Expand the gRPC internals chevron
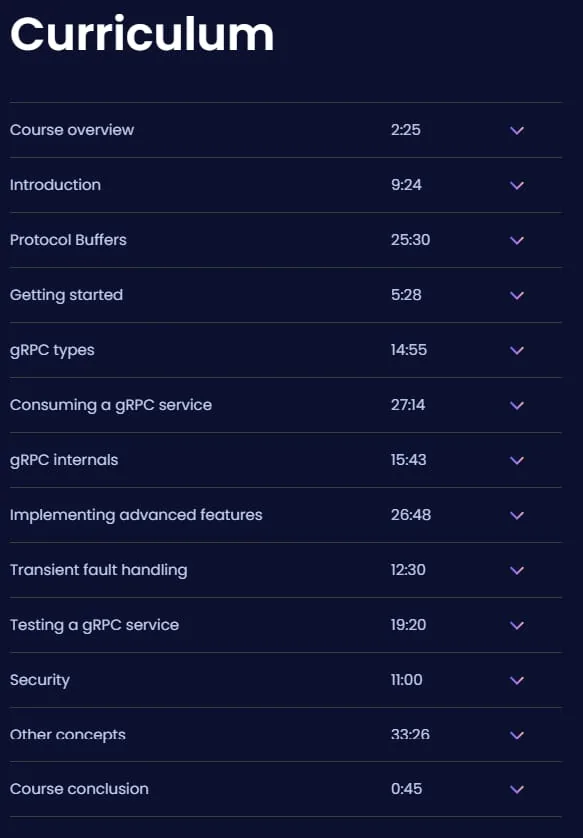 pyautogui.click(x=517, y=461)
